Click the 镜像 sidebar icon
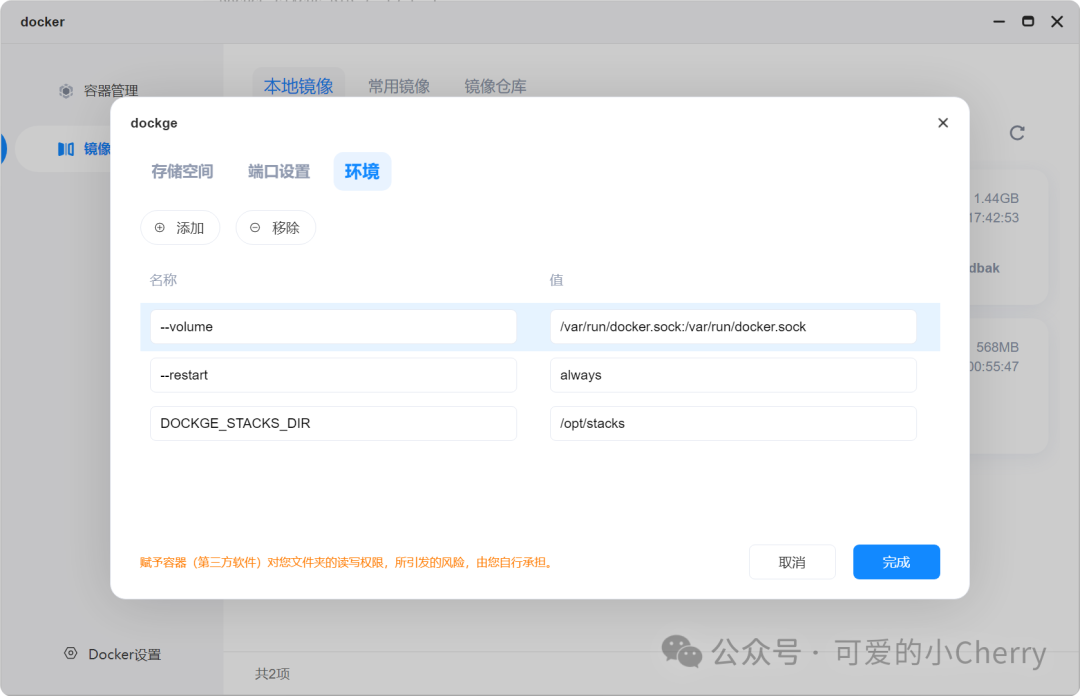This screenshot has height=696, width=1080. pos(66,149)
